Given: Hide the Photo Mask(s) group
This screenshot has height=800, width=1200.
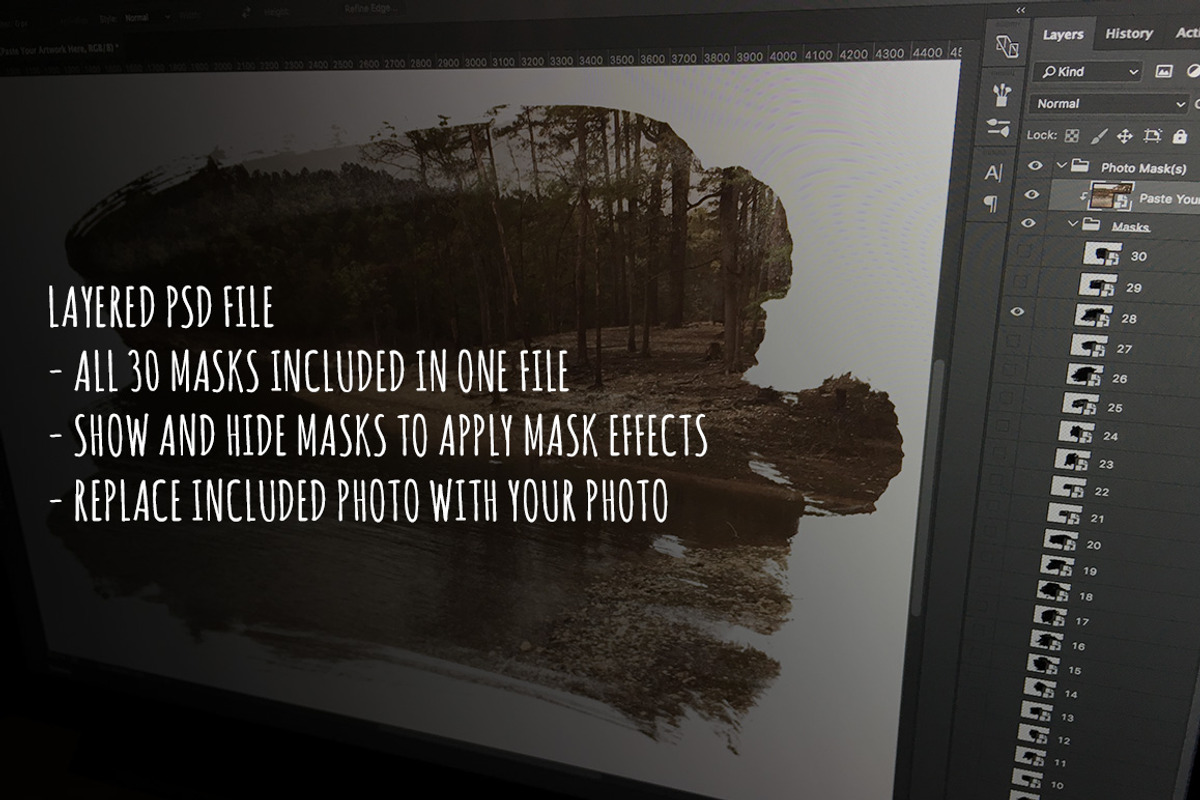Looking at the screenshot, I should click(x=1035, y=165).
